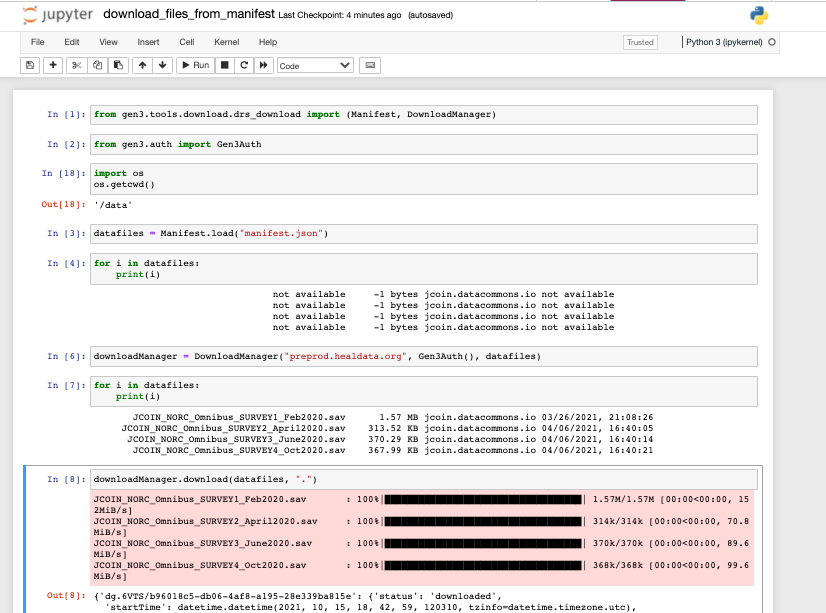Paste cells below icon
Image resolution: width=826 pixels, height=613 pixels.
tap(119, 65)
